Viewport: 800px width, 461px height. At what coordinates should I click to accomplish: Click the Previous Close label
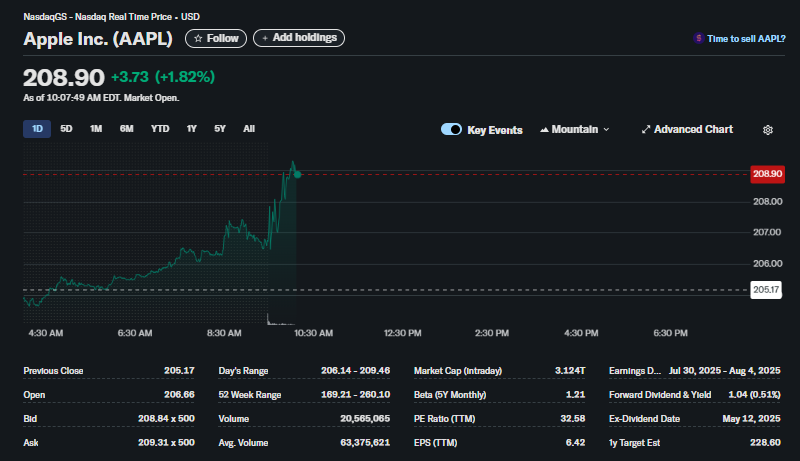point(53,371)
